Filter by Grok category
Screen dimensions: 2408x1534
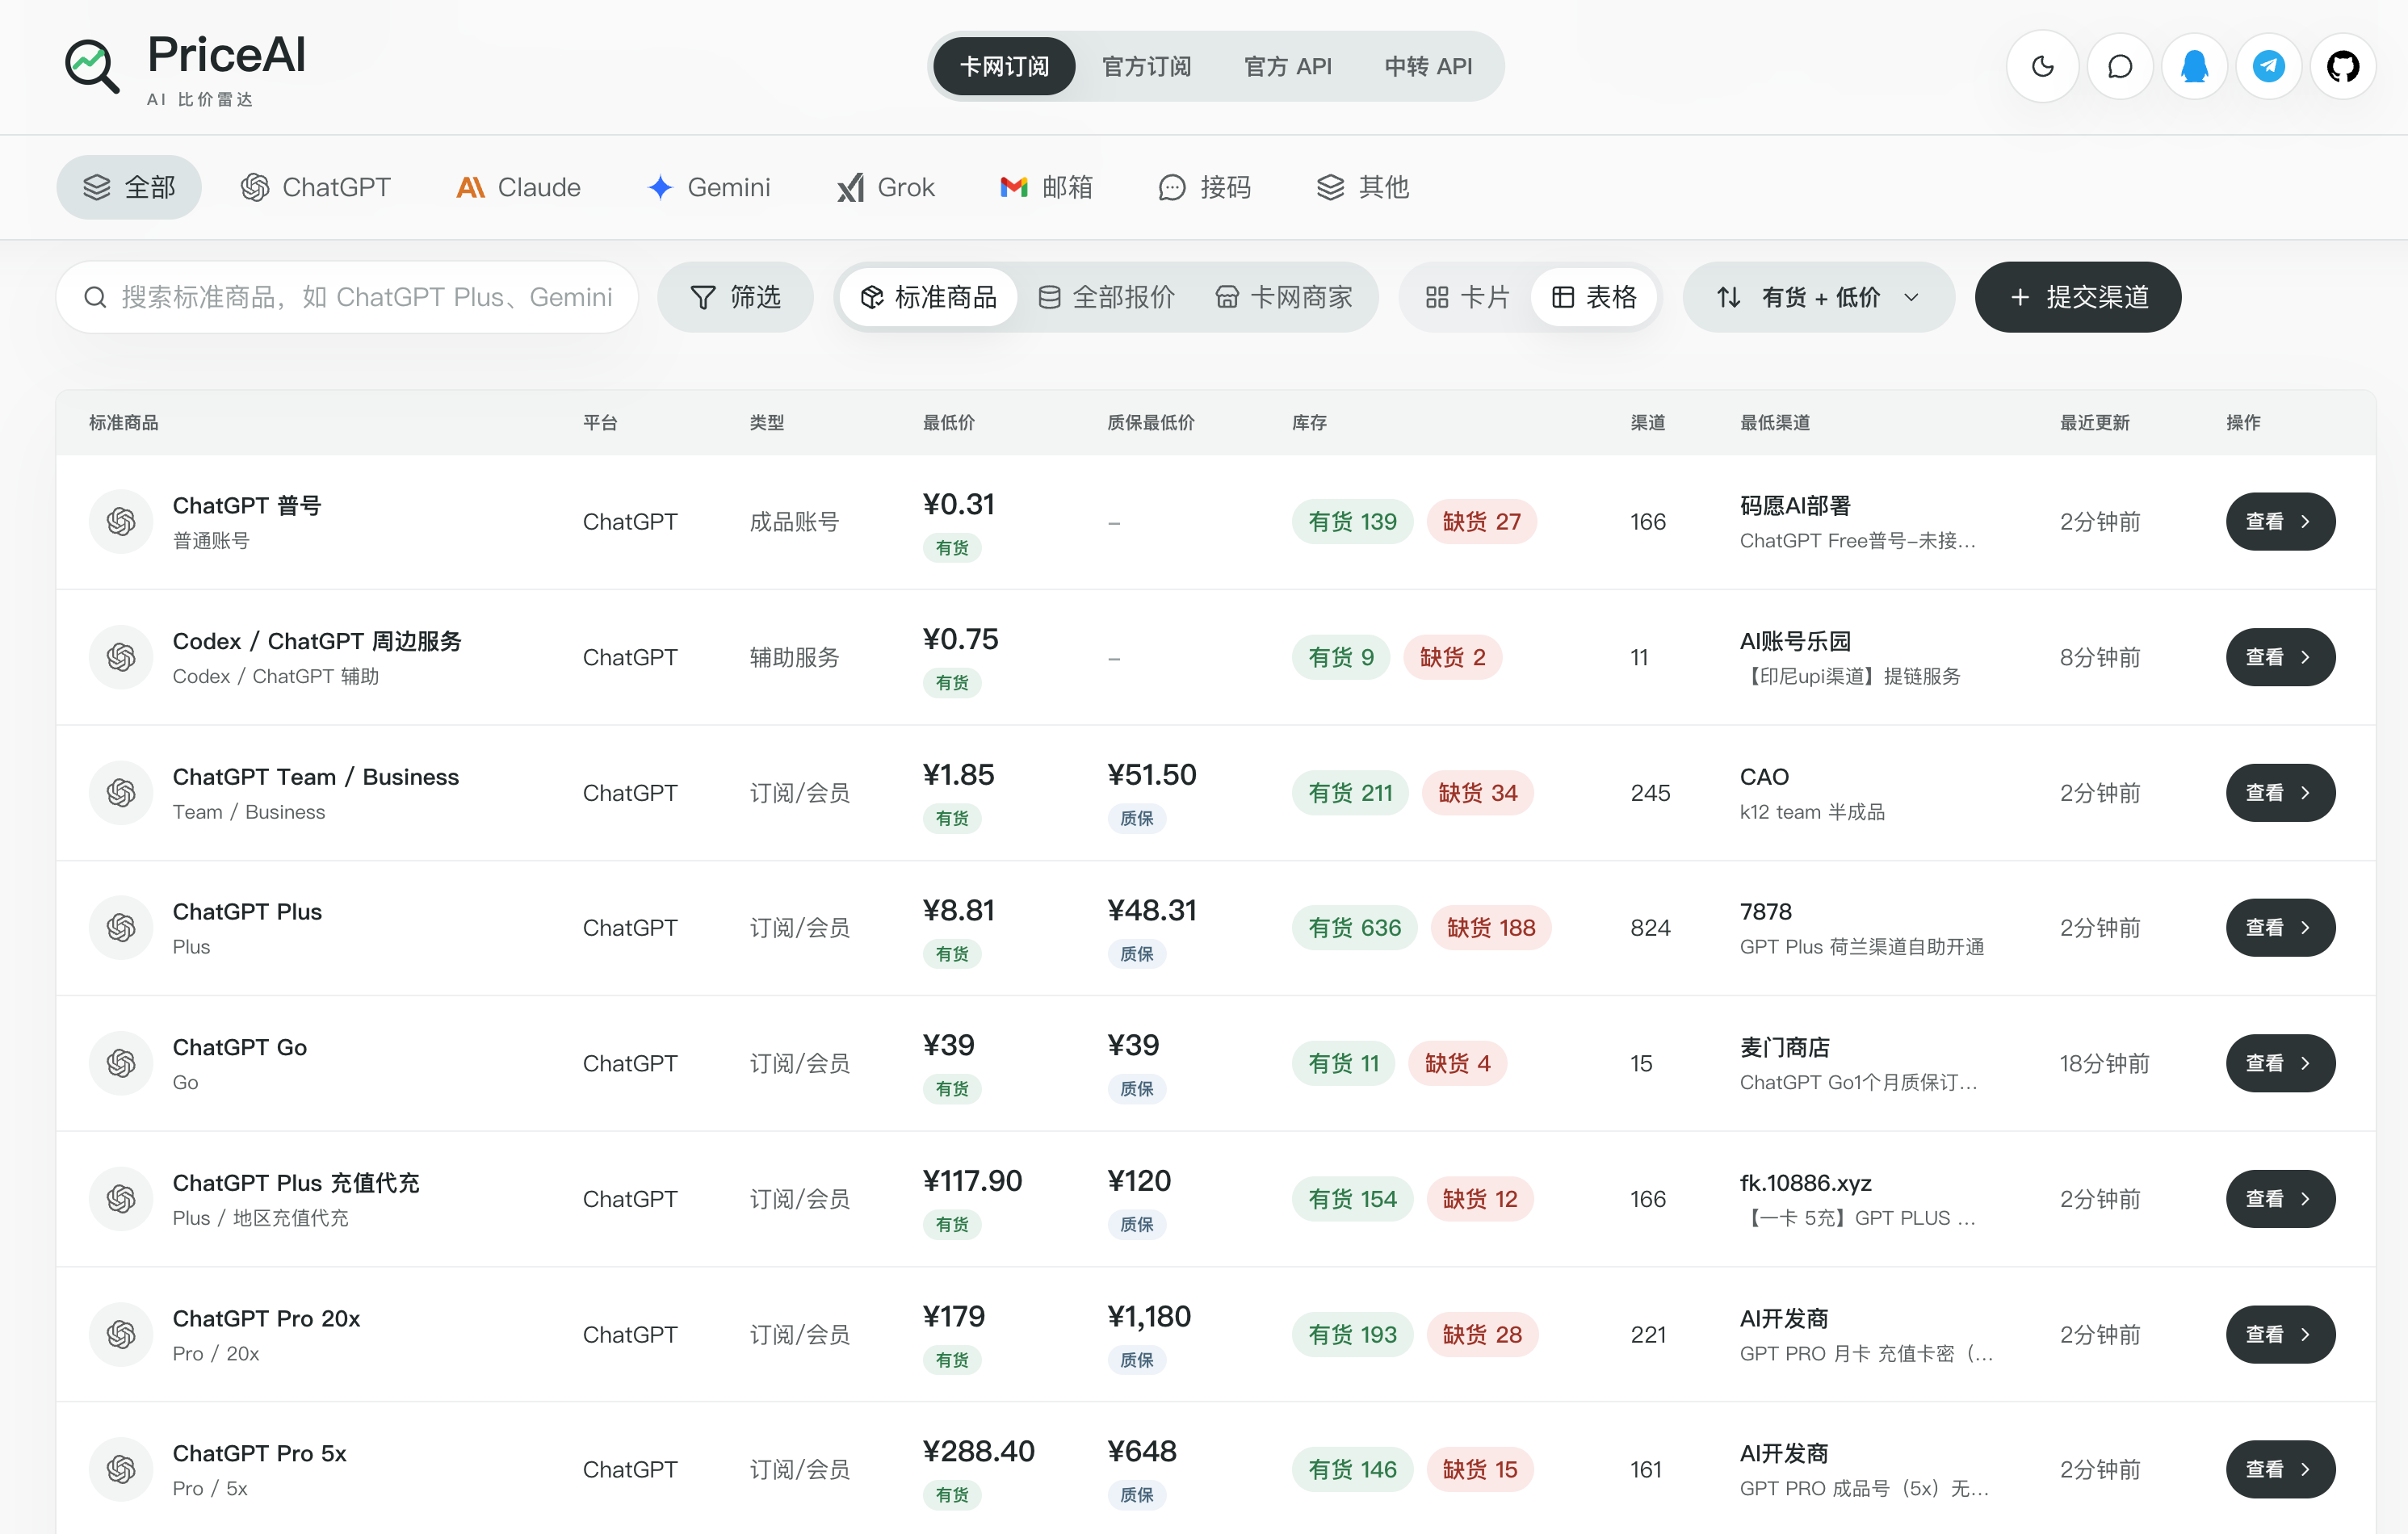(x=886, y=187)
